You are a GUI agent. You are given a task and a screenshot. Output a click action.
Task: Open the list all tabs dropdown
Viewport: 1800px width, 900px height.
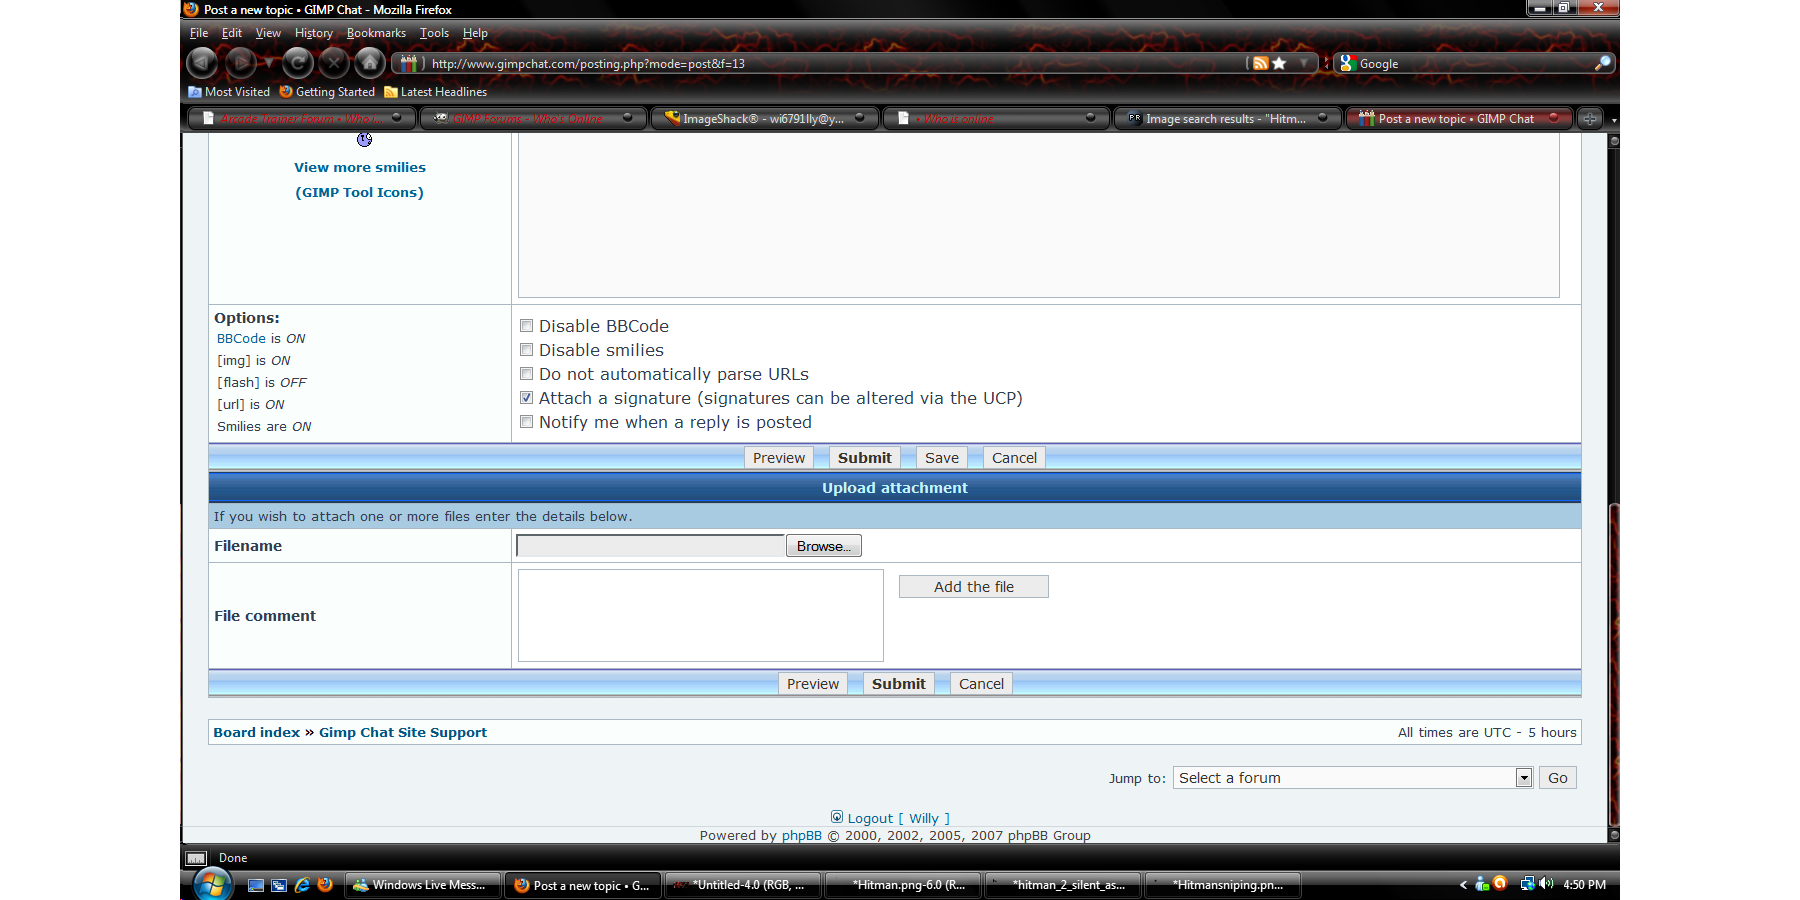tap(1613, 119)
